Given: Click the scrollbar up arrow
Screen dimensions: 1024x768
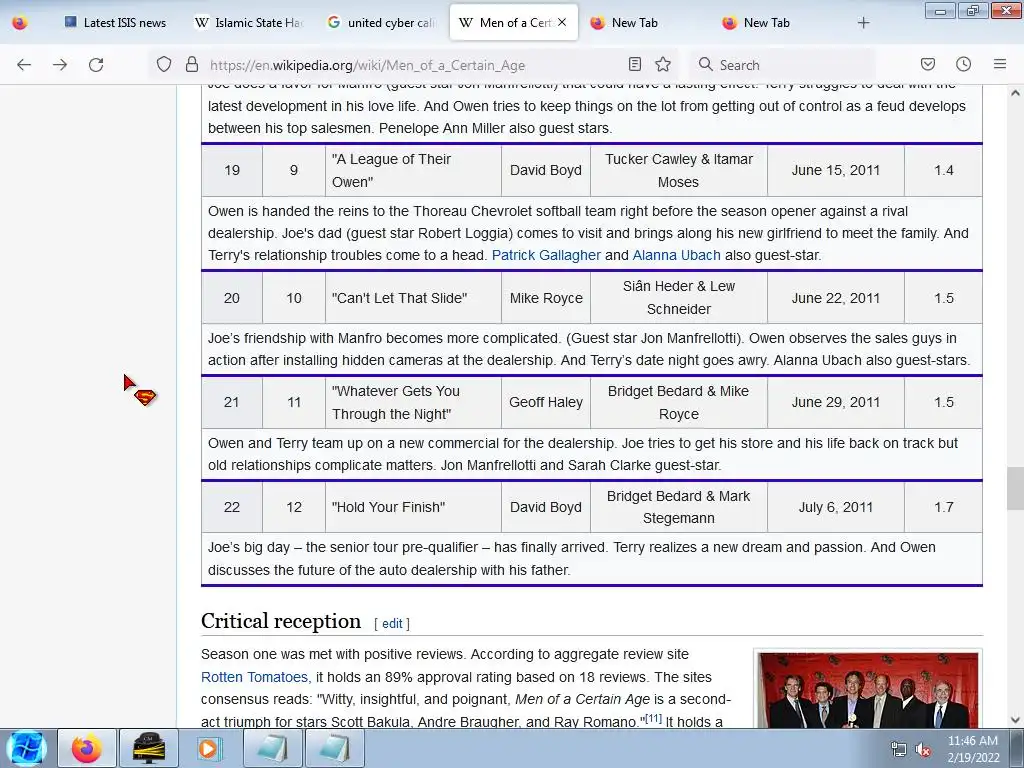Looking at the screenshot, I should [1015, 93].
